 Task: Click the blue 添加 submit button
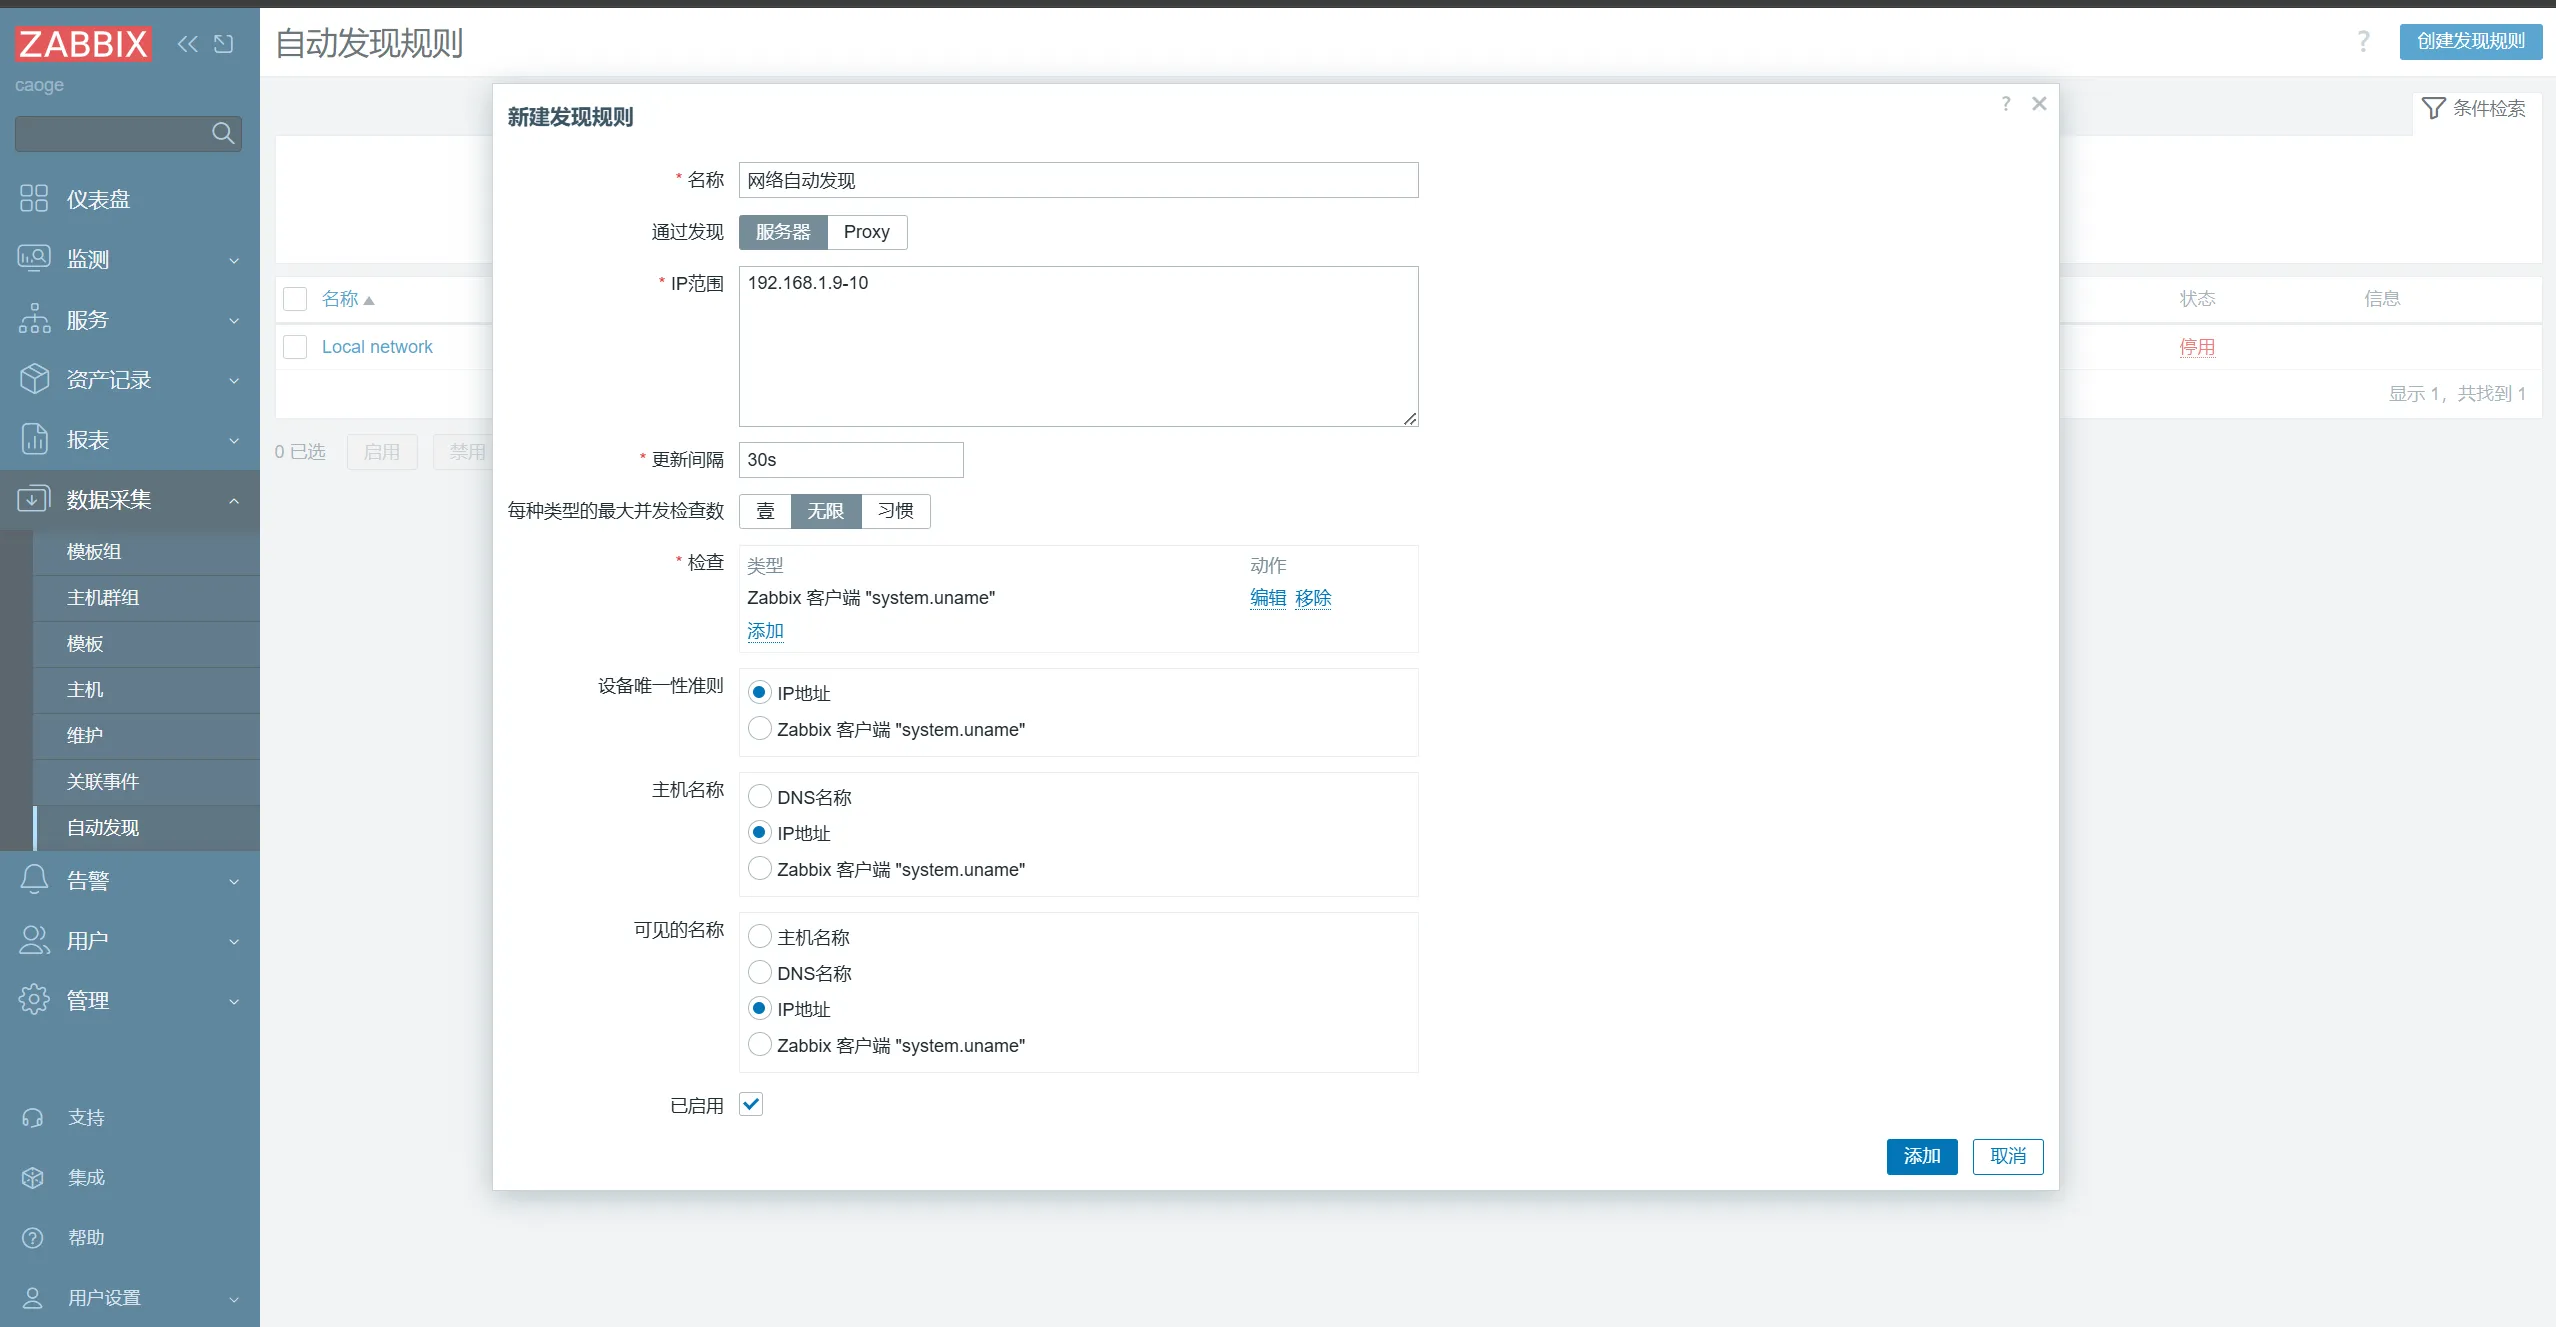point(1921,1156)
